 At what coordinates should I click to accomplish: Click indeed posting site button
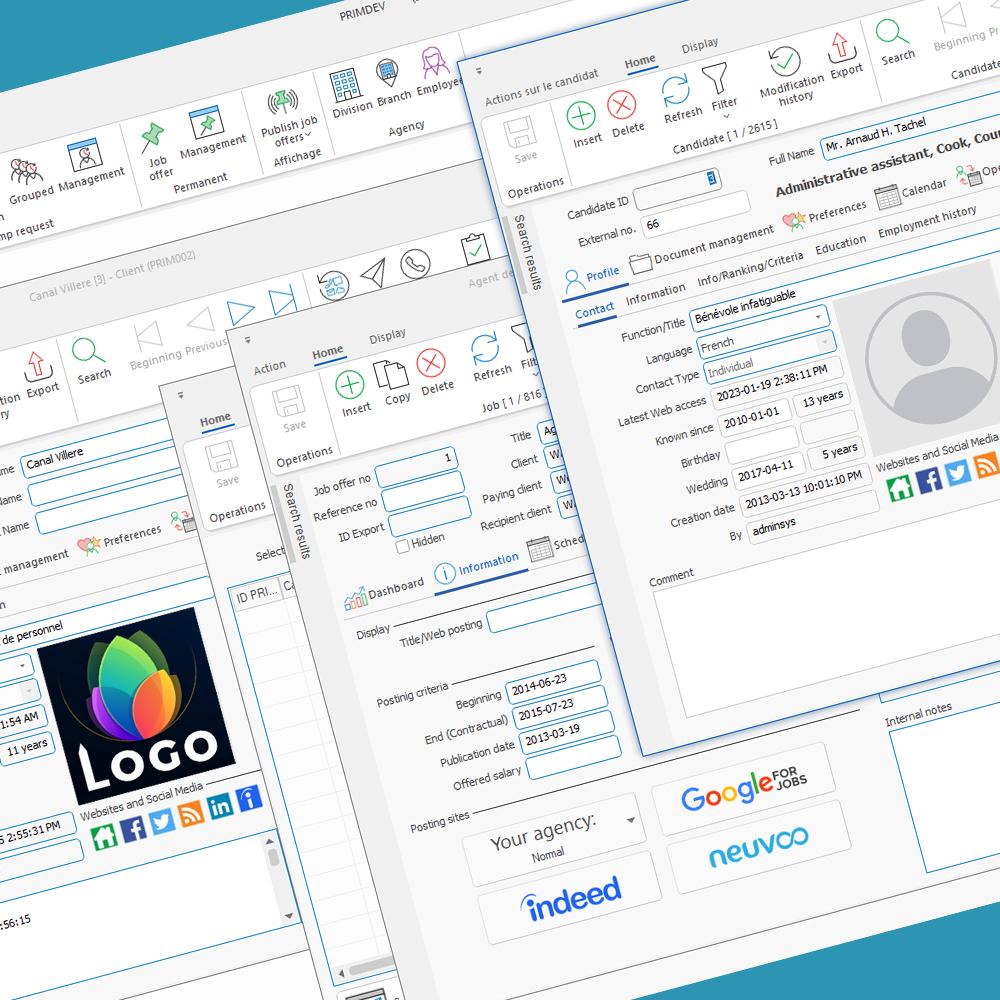tap(570, 897)
